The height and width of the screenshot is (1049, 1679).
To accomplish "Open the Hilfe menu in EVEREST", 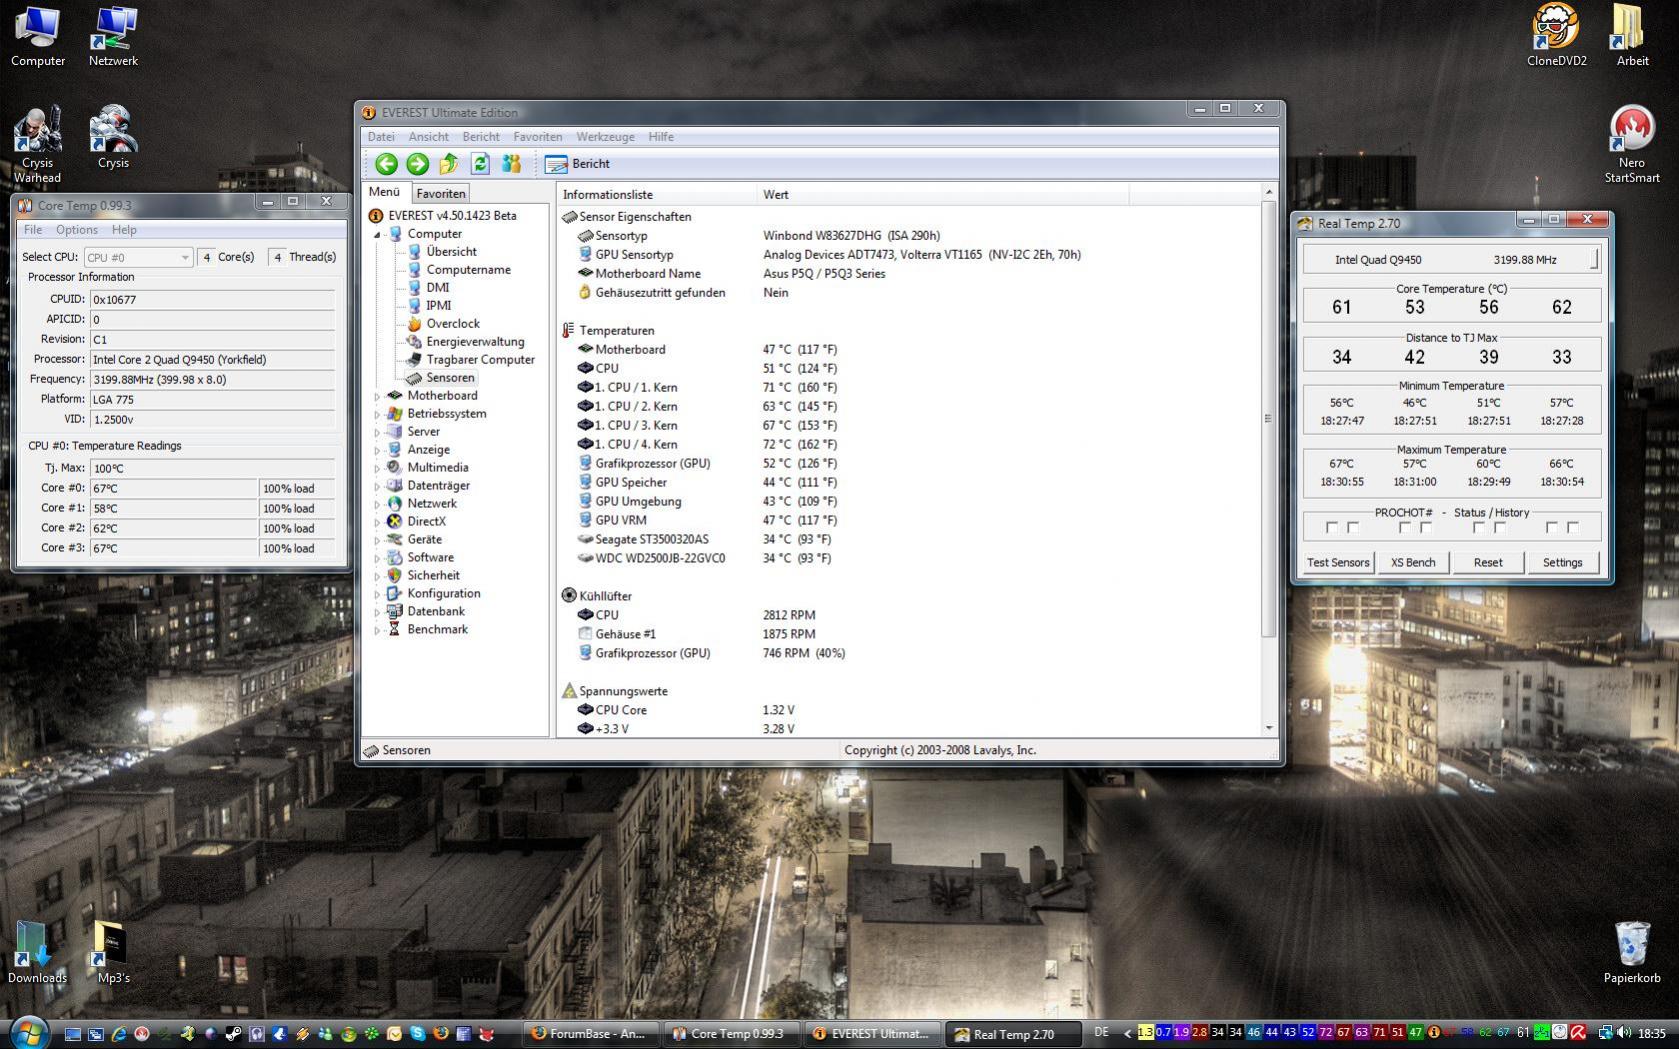I will pyautogui.click(x=661, y=137).
